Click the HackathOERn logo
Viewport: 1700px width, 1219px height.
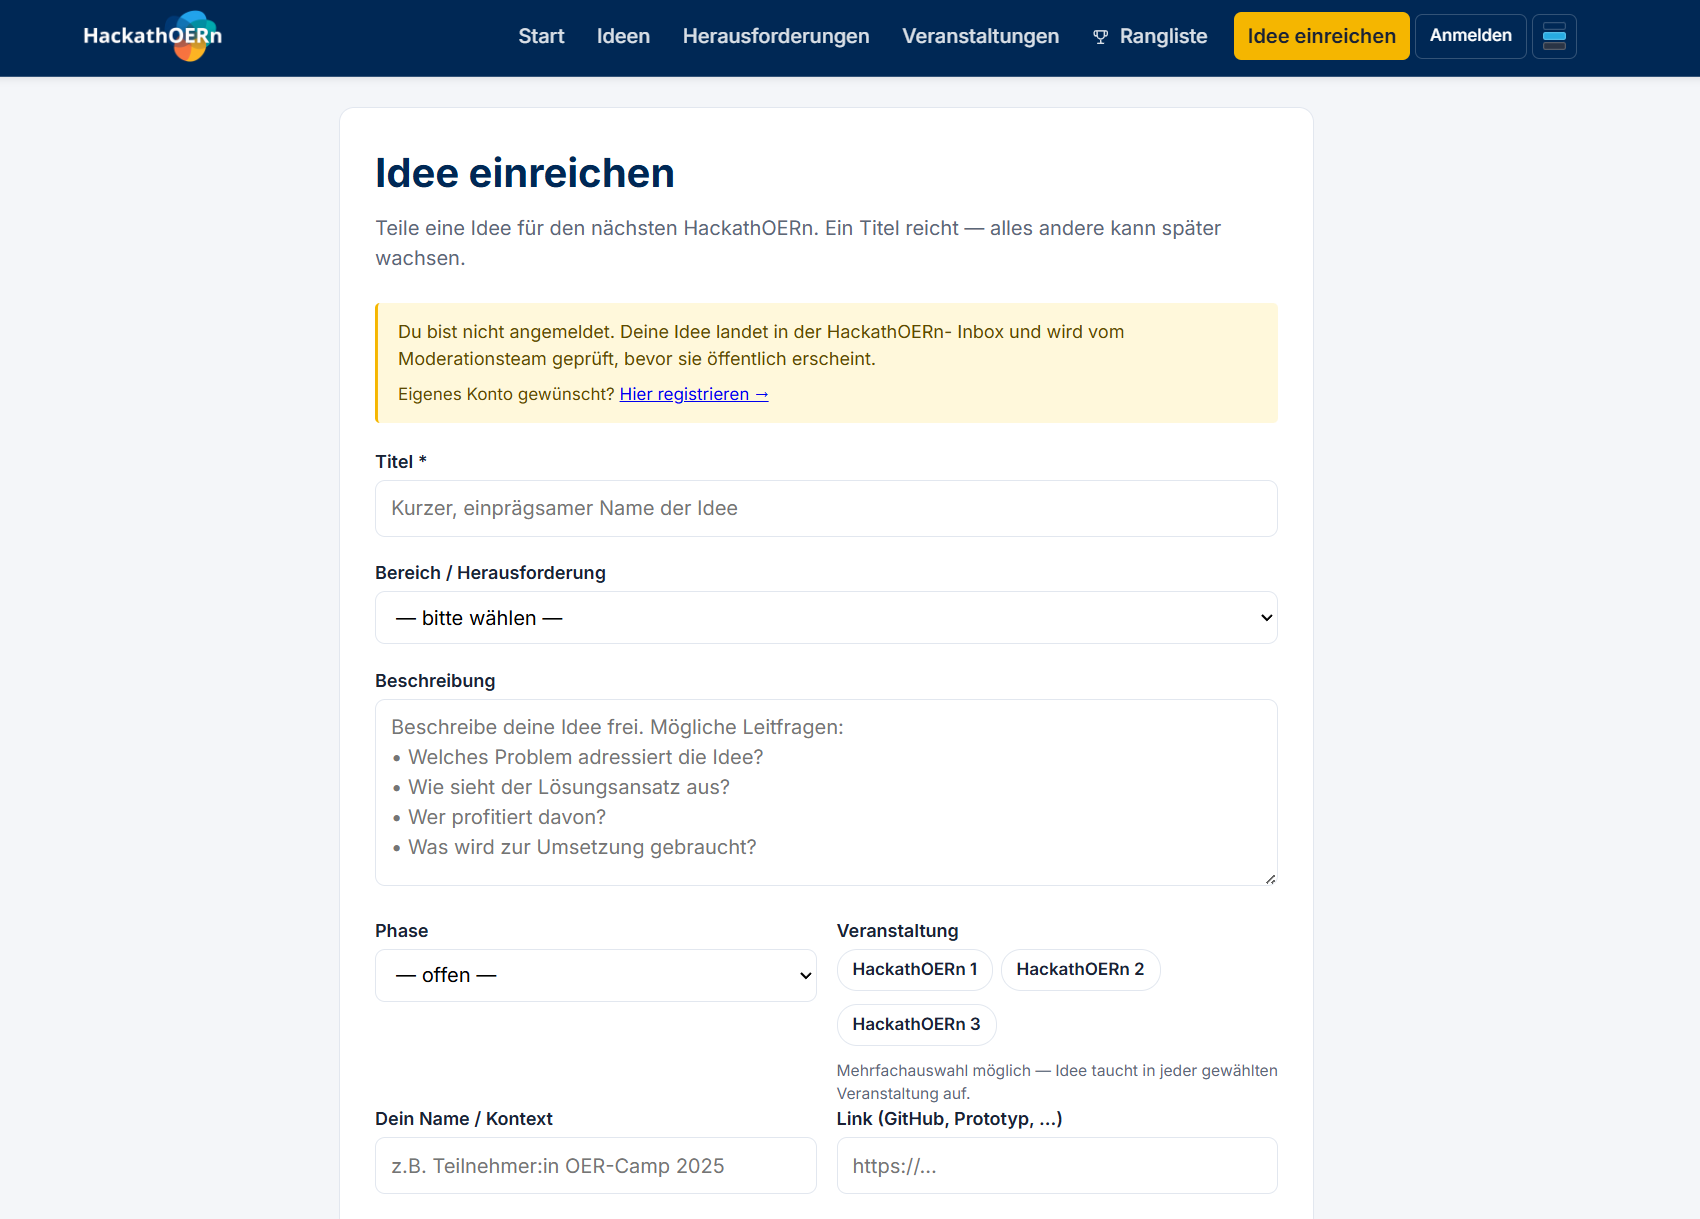[153, 36]
